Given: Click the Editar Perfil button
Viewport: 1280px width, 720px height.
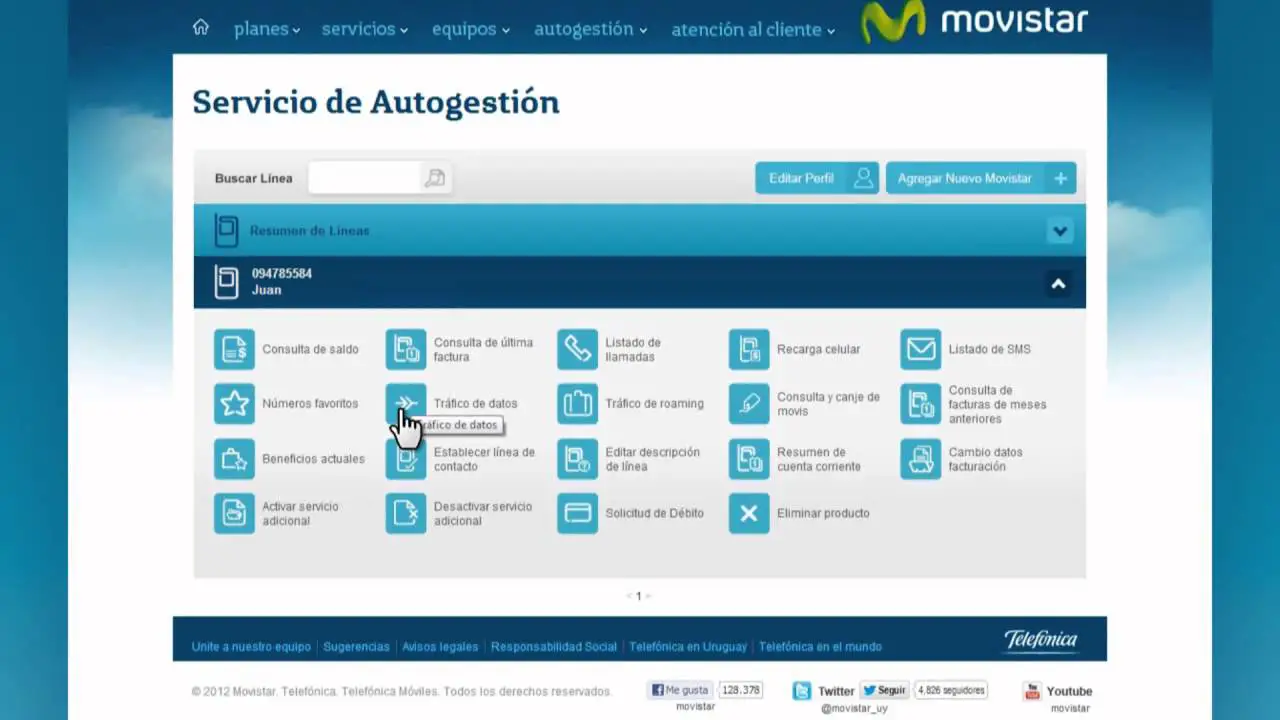Looking at the screenshot, I should [817, 178].
